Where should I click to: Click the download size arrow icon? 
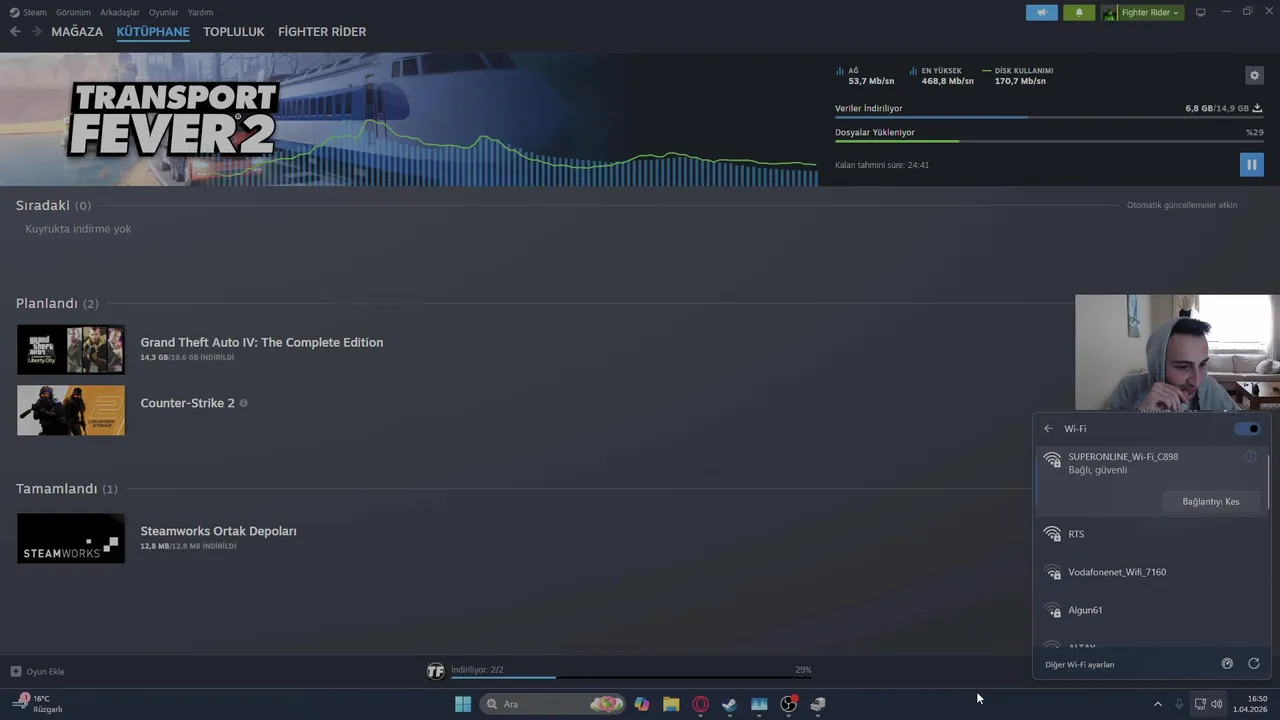pos(1257,108)
